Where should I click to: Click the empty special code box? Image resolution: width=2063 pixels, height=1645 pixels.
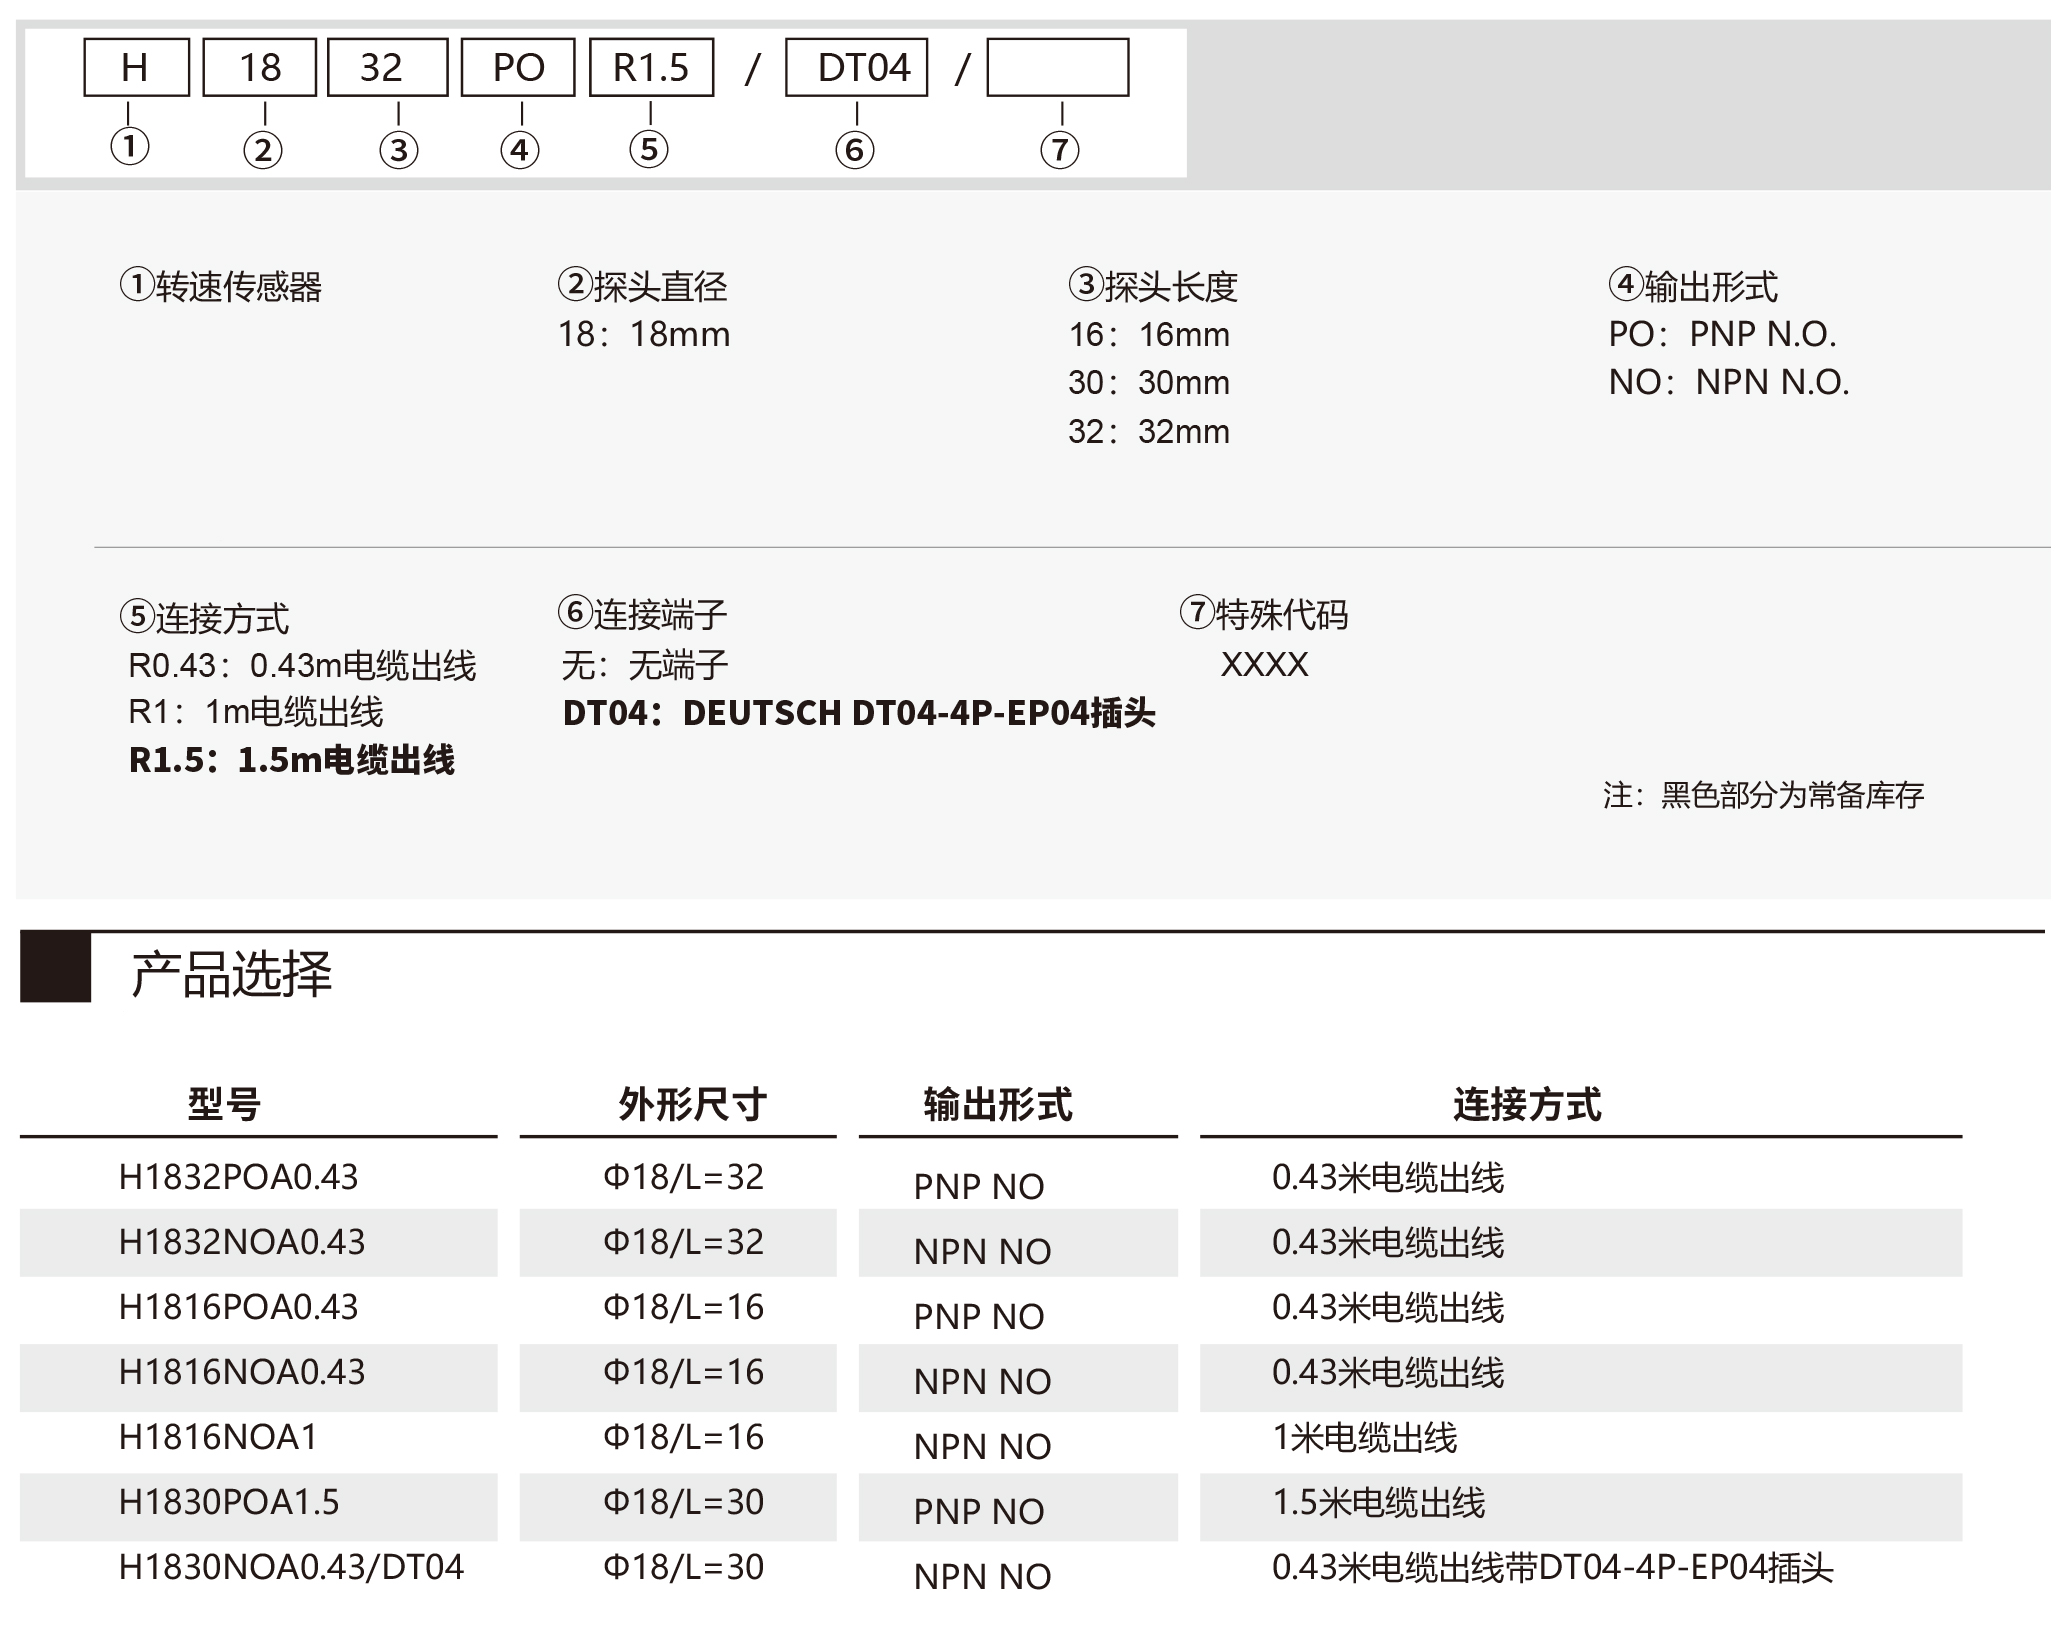(x=1057, y=68)
